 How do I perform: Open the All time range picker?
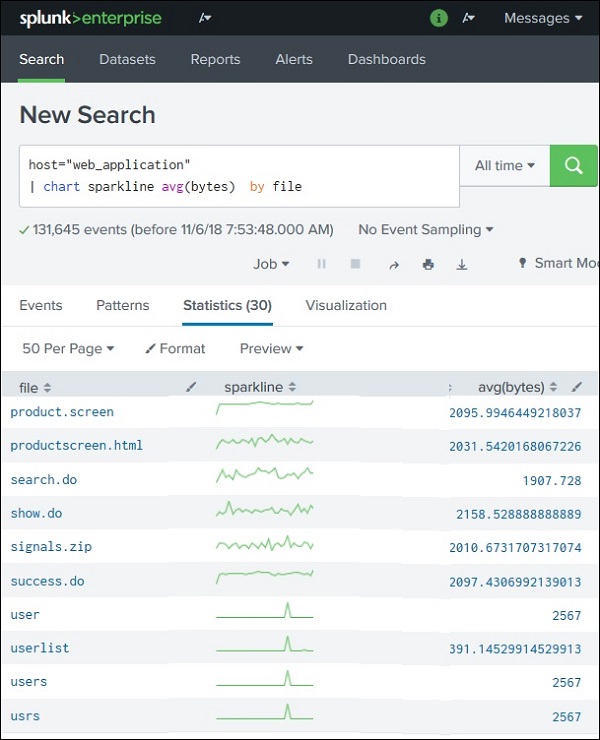click(x=504, y=166)
